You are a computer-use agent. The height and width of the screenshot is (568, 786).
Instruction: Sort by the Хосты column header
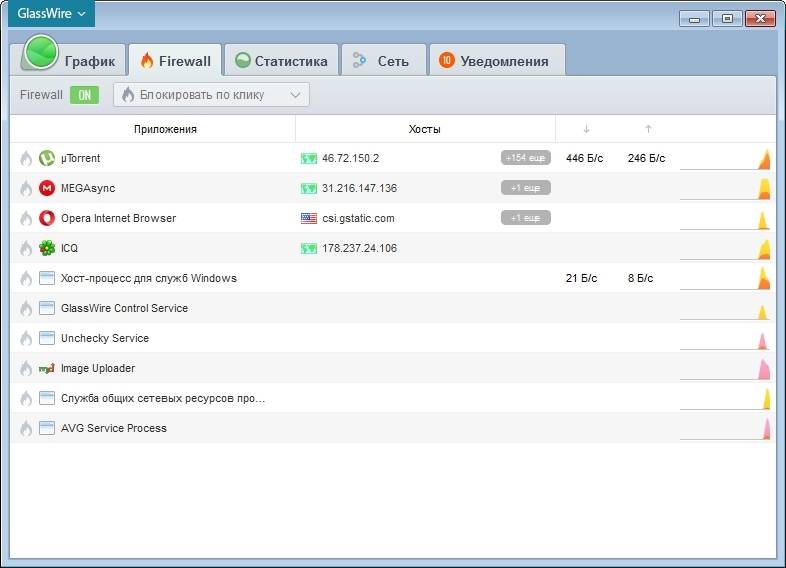click(x=424, y=129)
